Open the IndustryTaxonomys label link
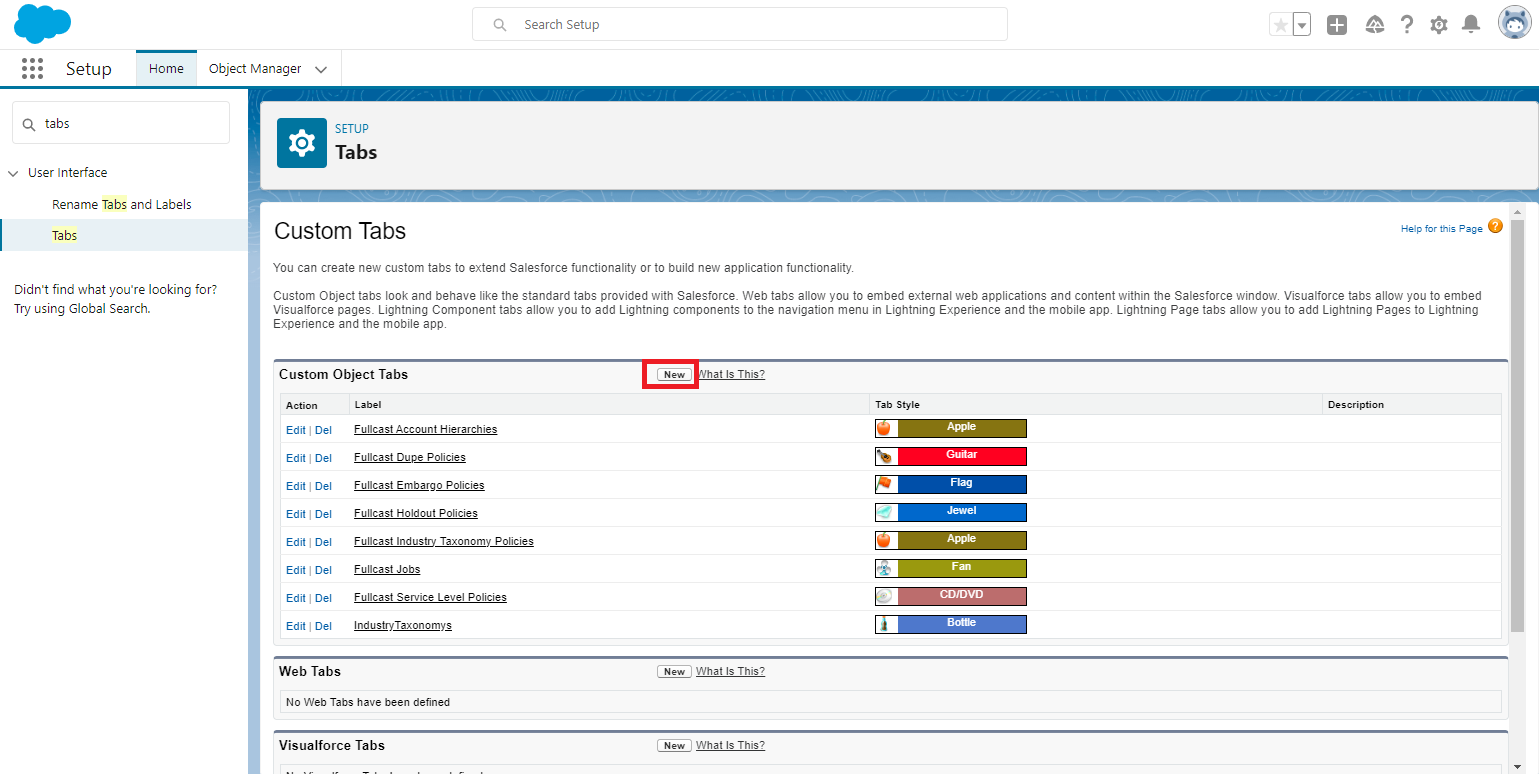This screenshot has height=774, width=1539. pos(403,625)
